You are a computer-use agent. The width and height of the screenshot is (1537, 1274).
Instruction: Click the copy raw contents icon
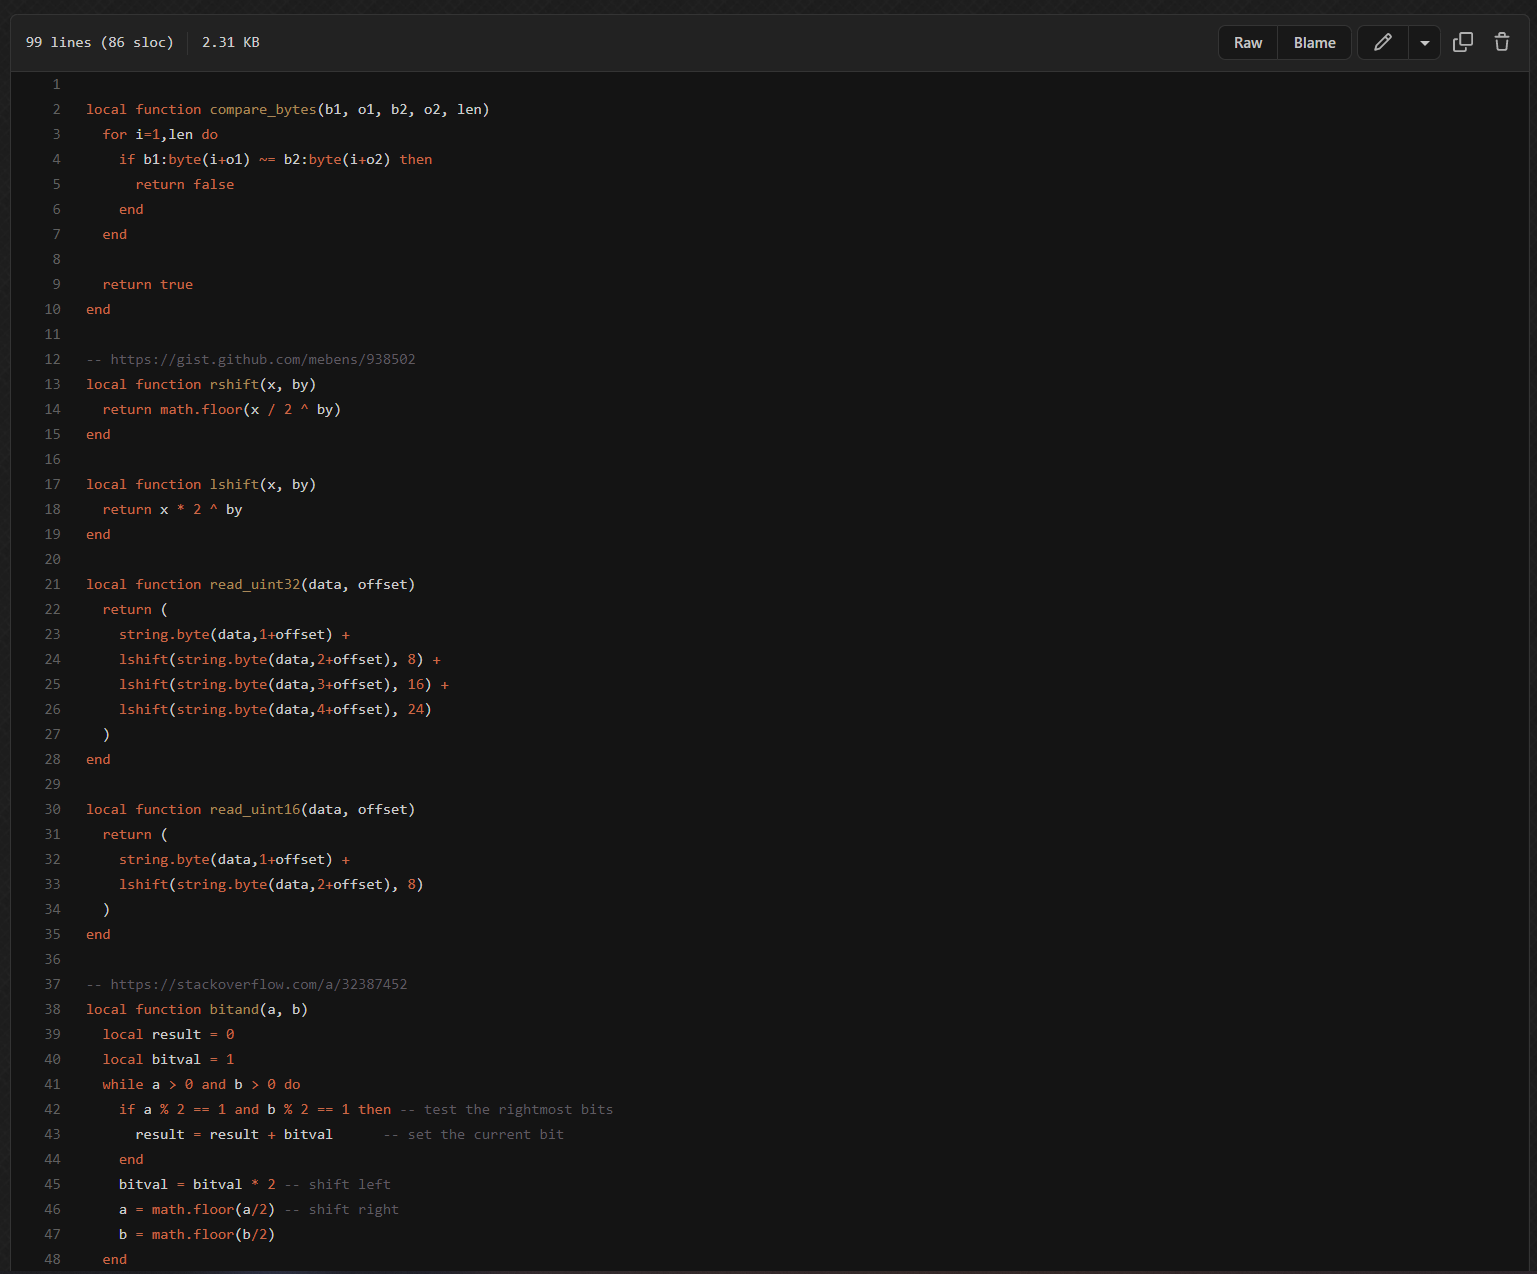(1462, 42)
